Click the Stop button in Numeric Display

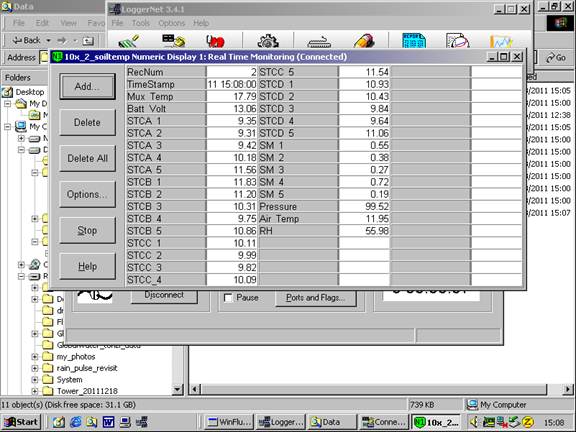(87, 230)
